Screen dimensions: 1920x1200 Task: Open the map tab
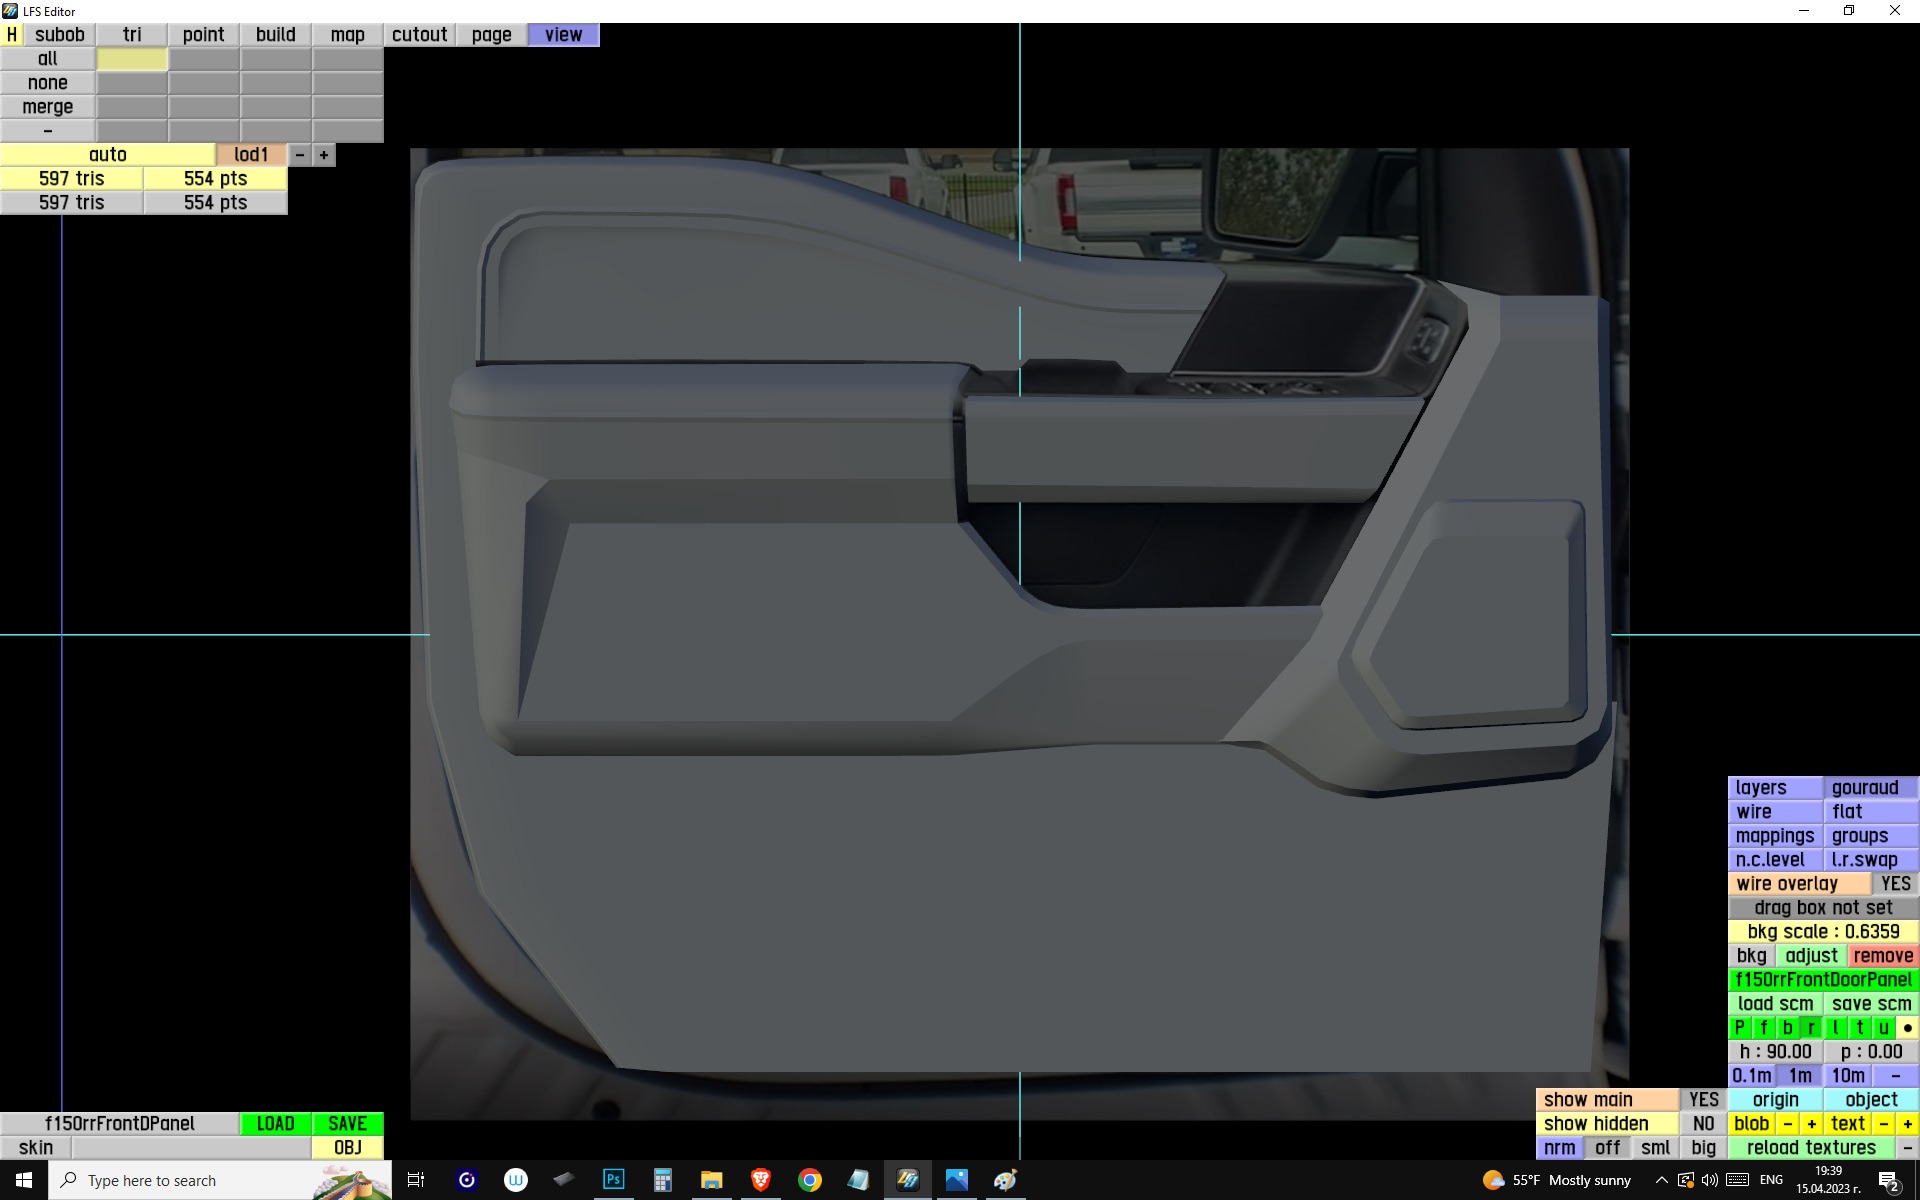(x=347, y=35)
